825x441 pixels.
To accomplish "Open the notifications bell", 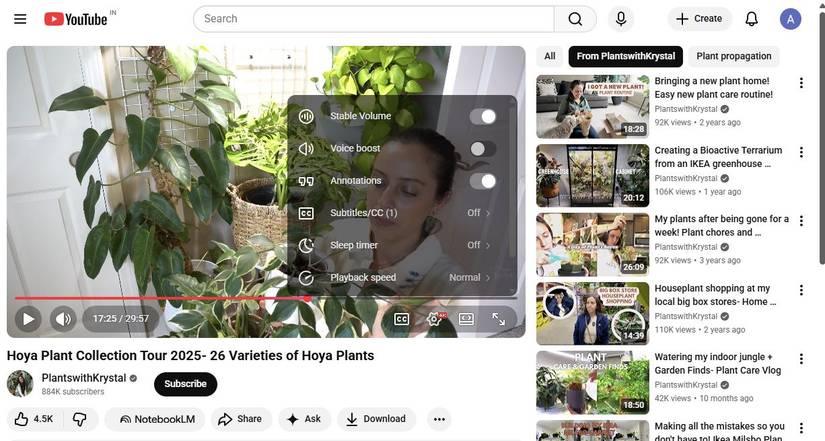I will pos(751,19).
